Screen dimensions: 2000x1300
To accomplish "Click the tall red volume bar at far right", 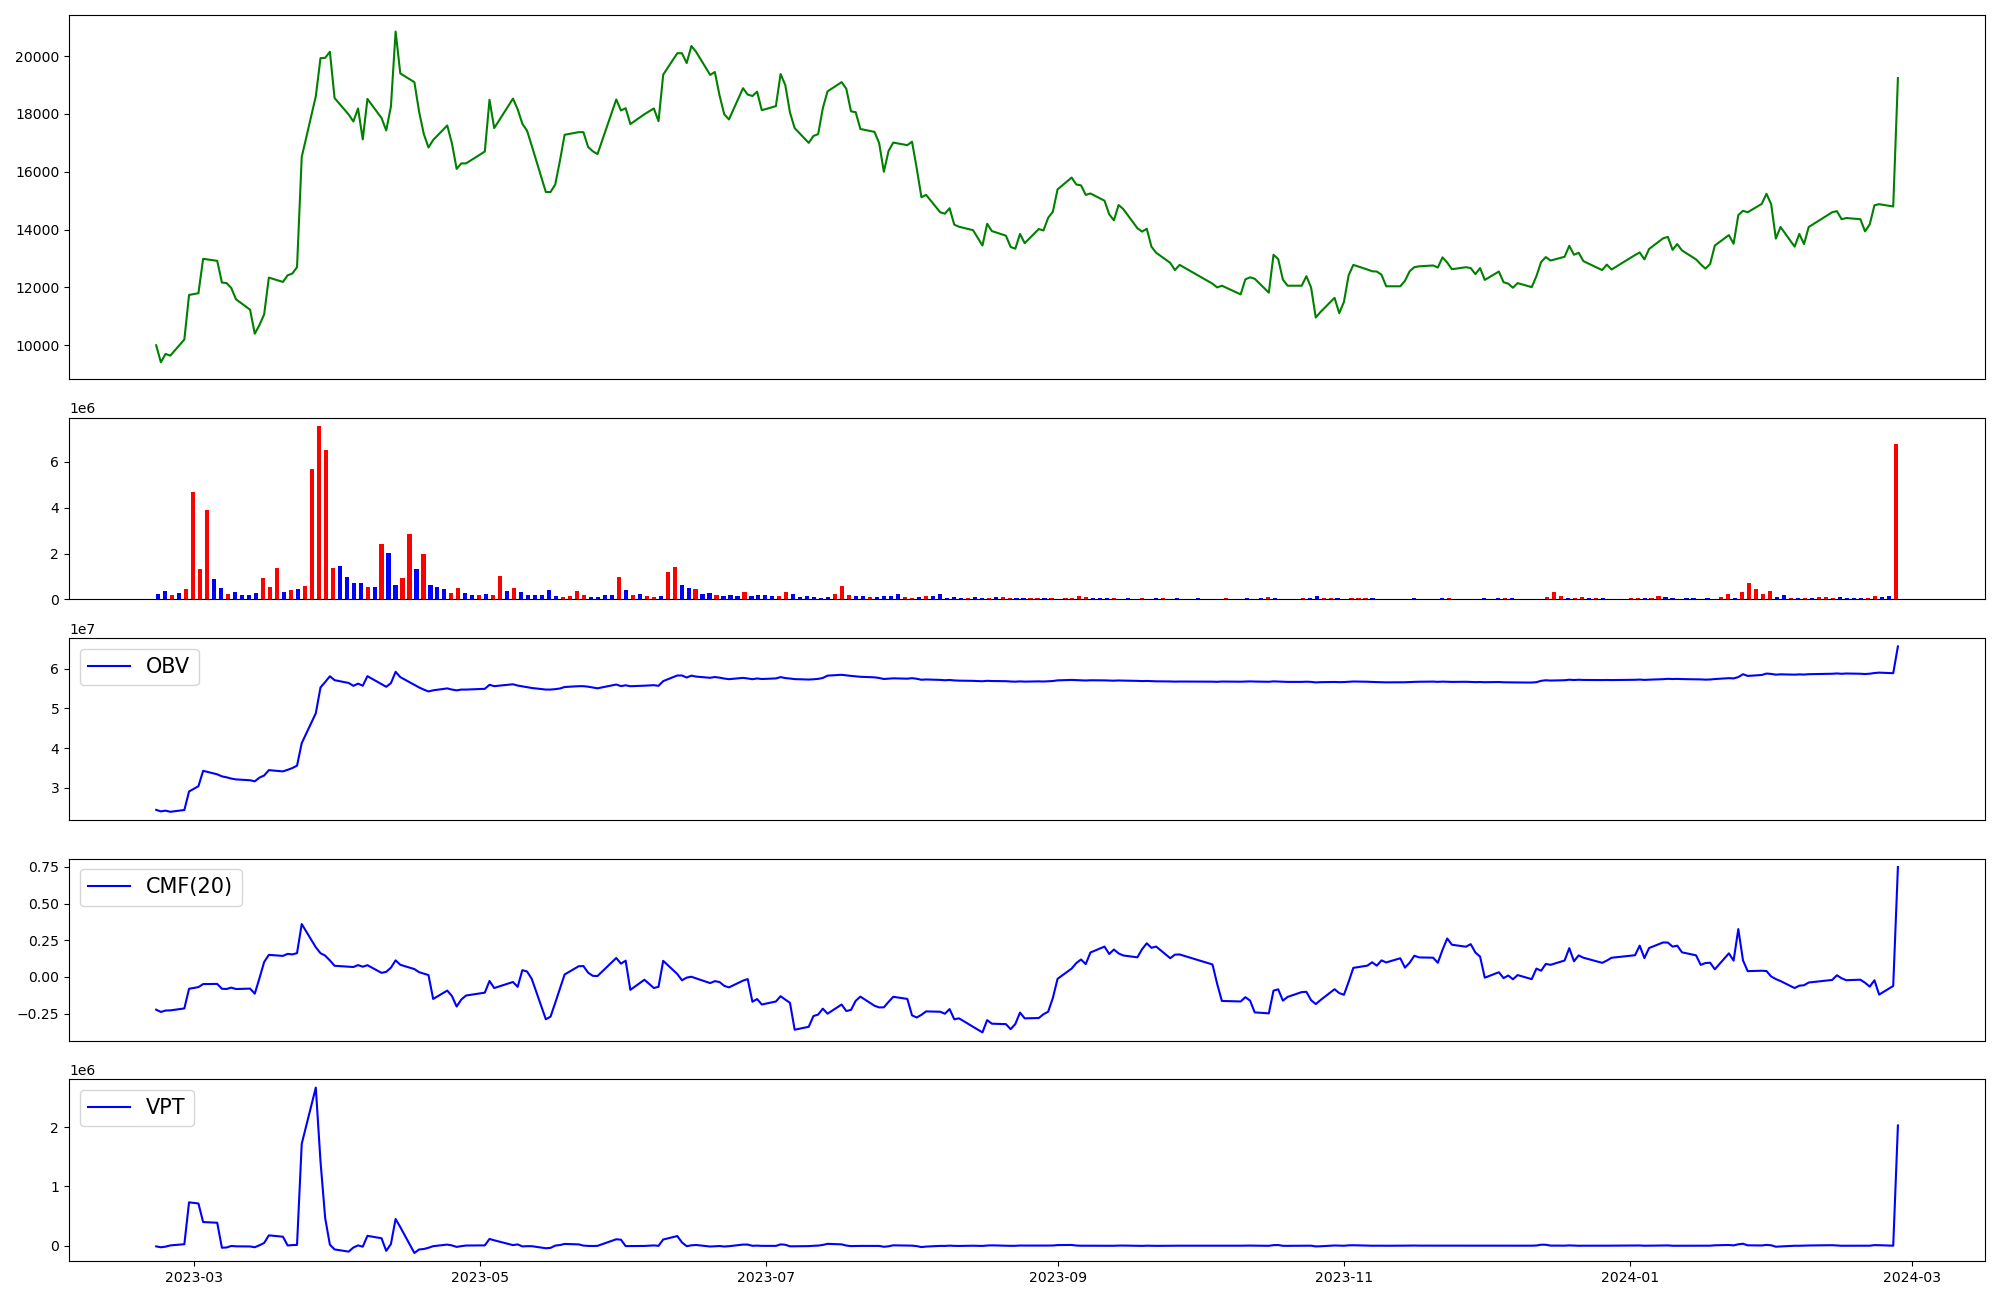I will pyautogui.click(x=1896, y=521).
